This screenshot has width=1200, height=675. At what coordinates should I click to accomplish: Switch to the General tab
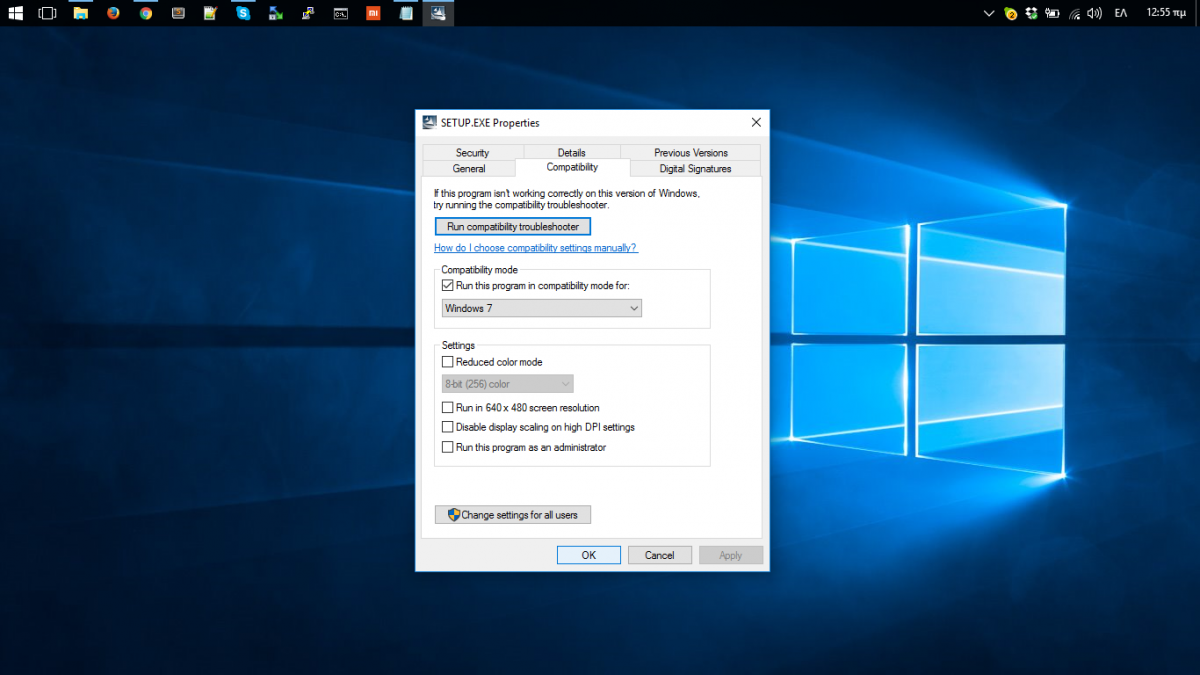[469, 169]
